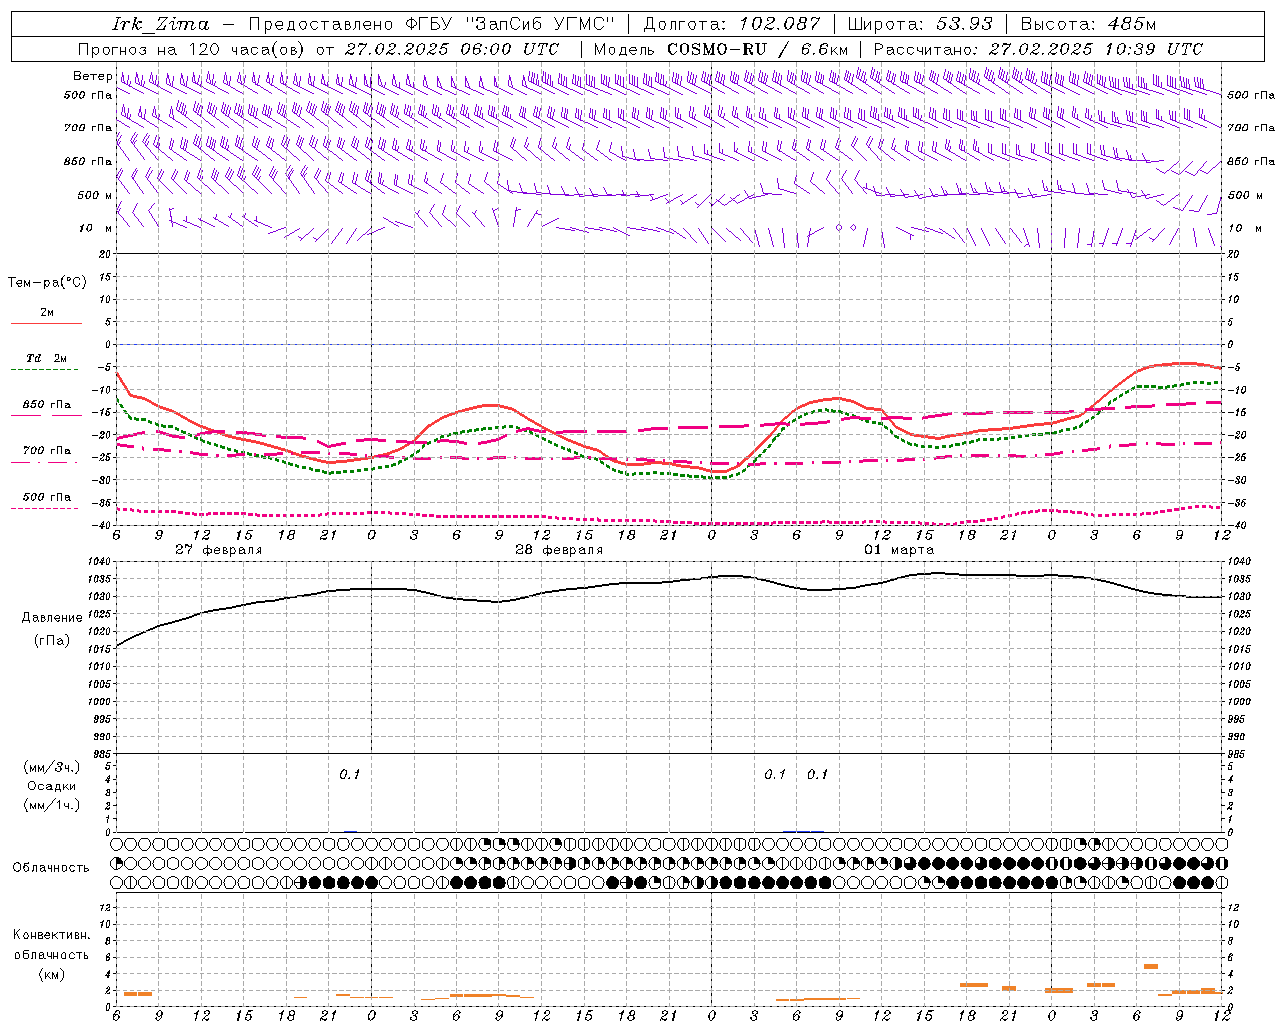Click the Осадки precipitation label
1280x1024 pixels.
click(x=52, y=786)
